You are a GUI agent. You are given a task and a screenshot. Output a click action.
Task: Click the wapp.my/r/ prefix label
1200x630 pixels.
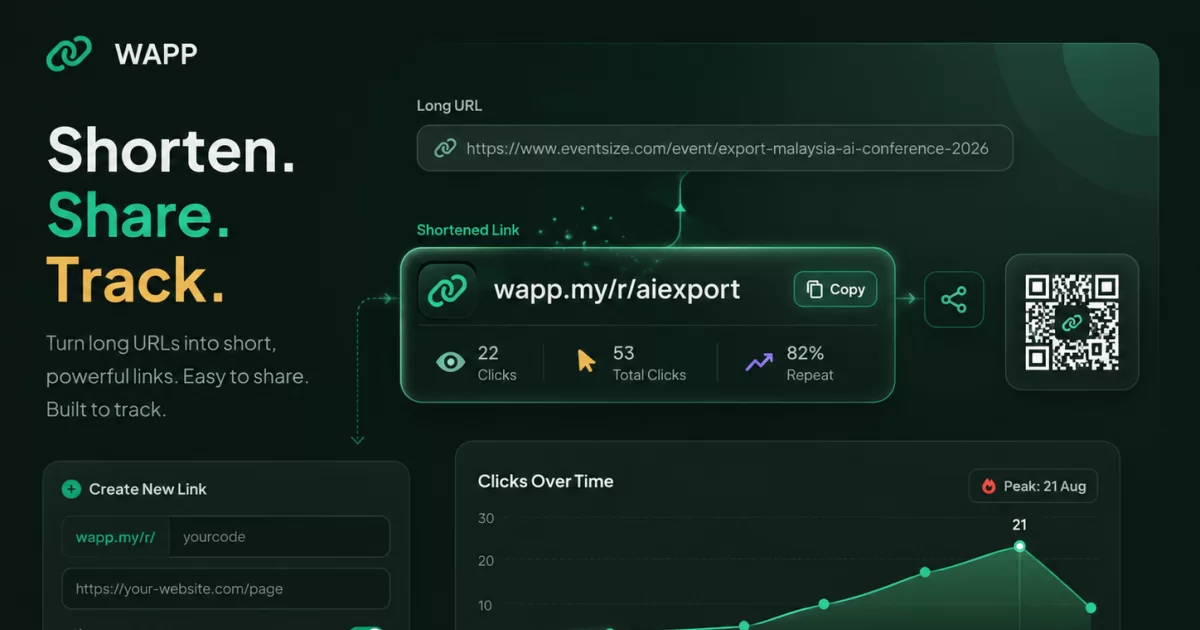click(x=115, y=537)
